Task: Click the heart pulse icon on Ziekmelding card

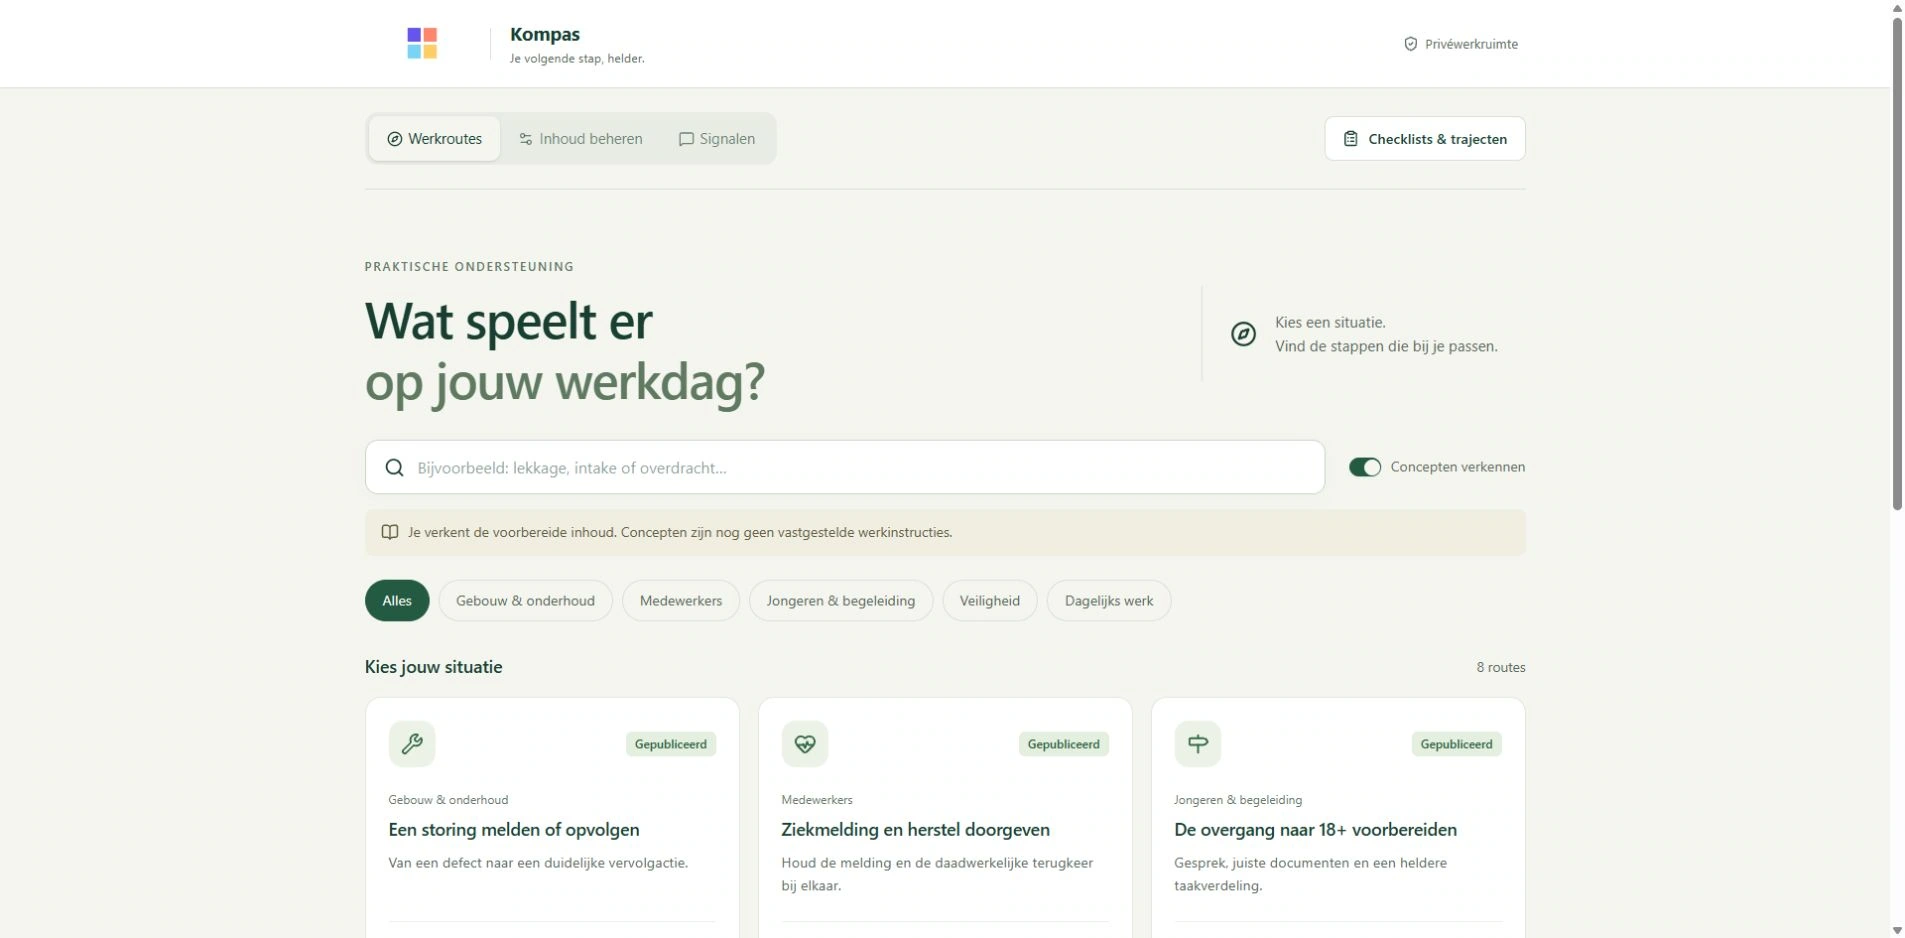Action: click(805, 744)
